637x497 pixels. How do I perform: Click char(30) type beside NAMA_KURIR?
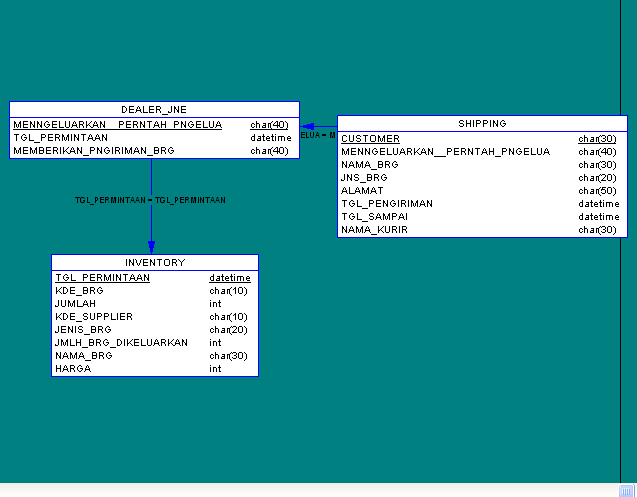597,230
